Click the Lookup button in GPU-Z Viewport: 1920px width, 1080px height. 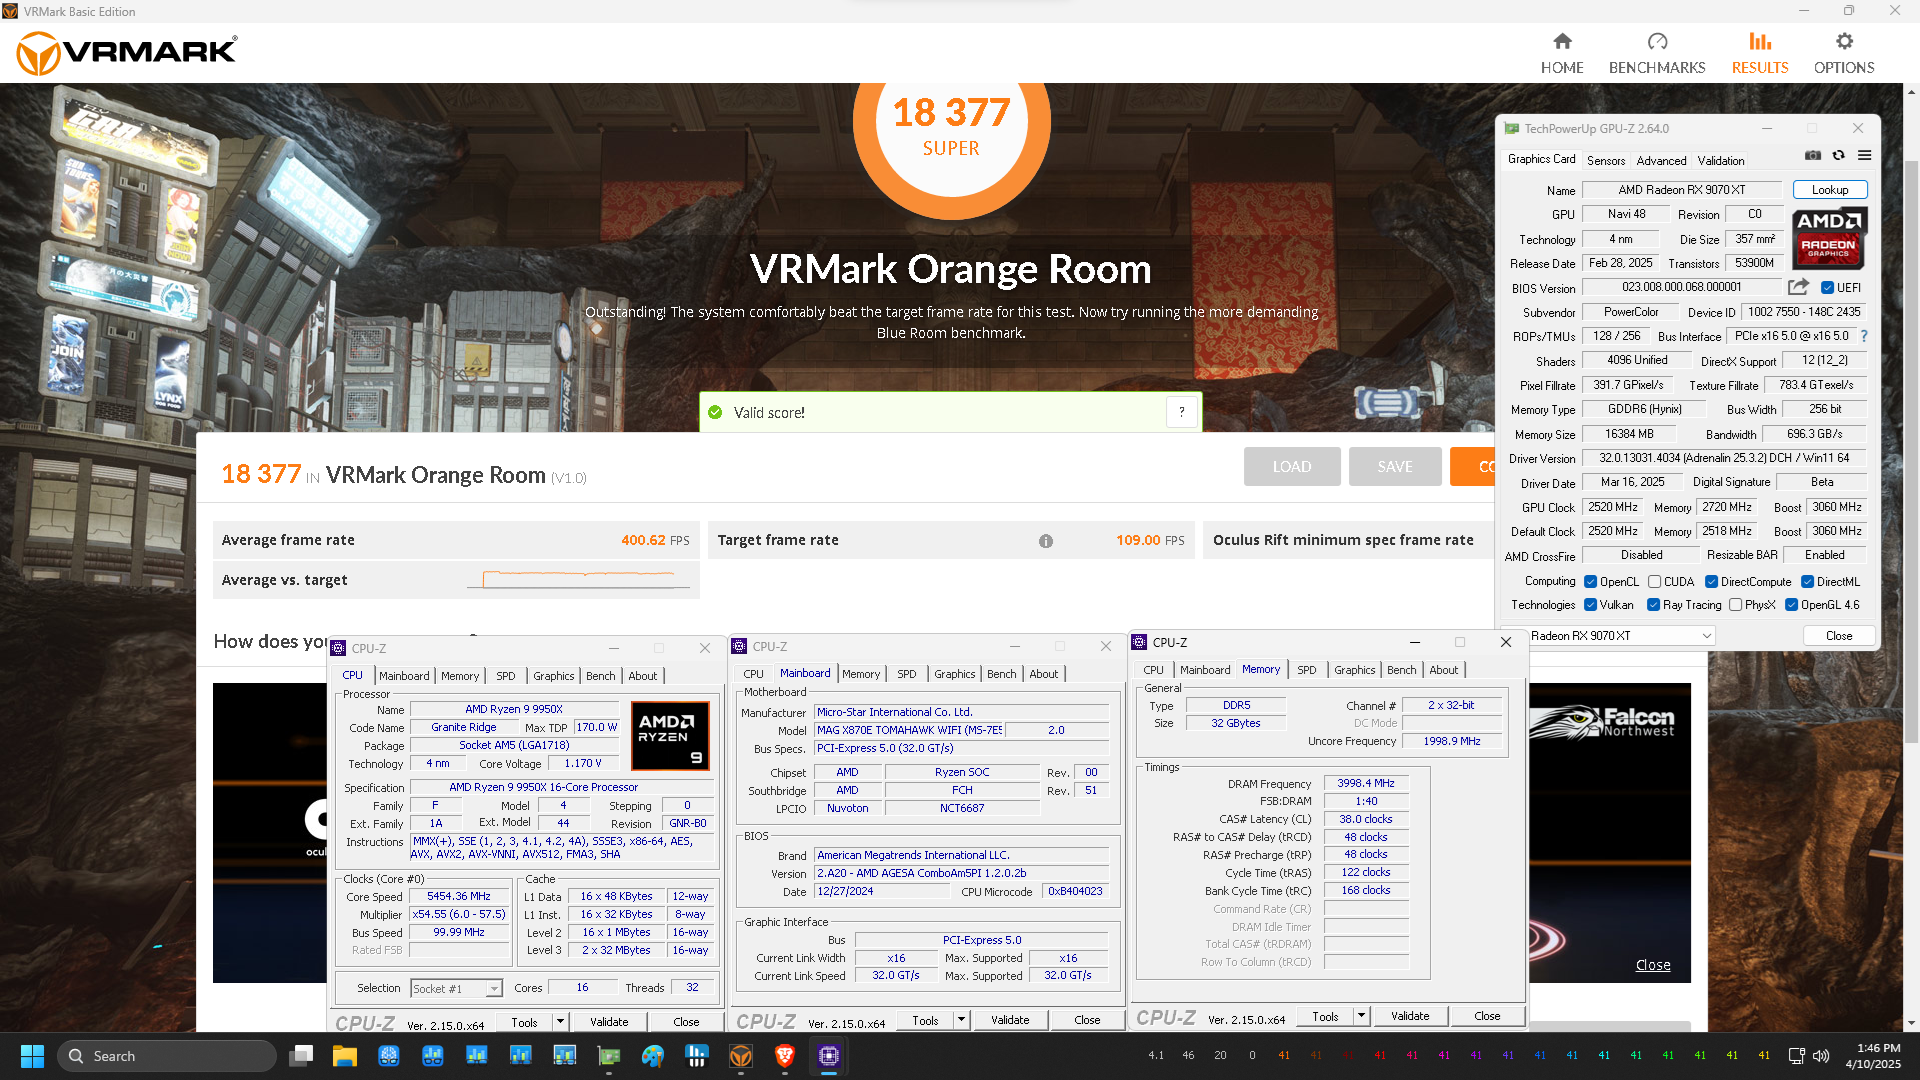(x=1830, y=190)
